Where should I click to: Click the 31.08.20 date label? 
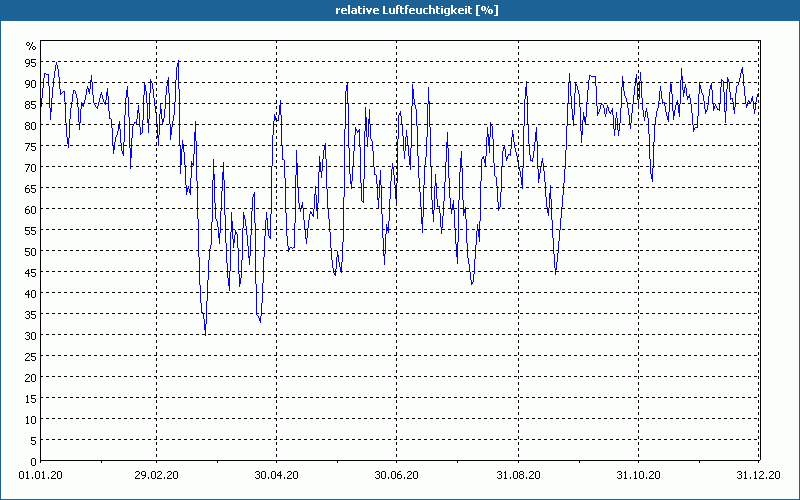518,475
